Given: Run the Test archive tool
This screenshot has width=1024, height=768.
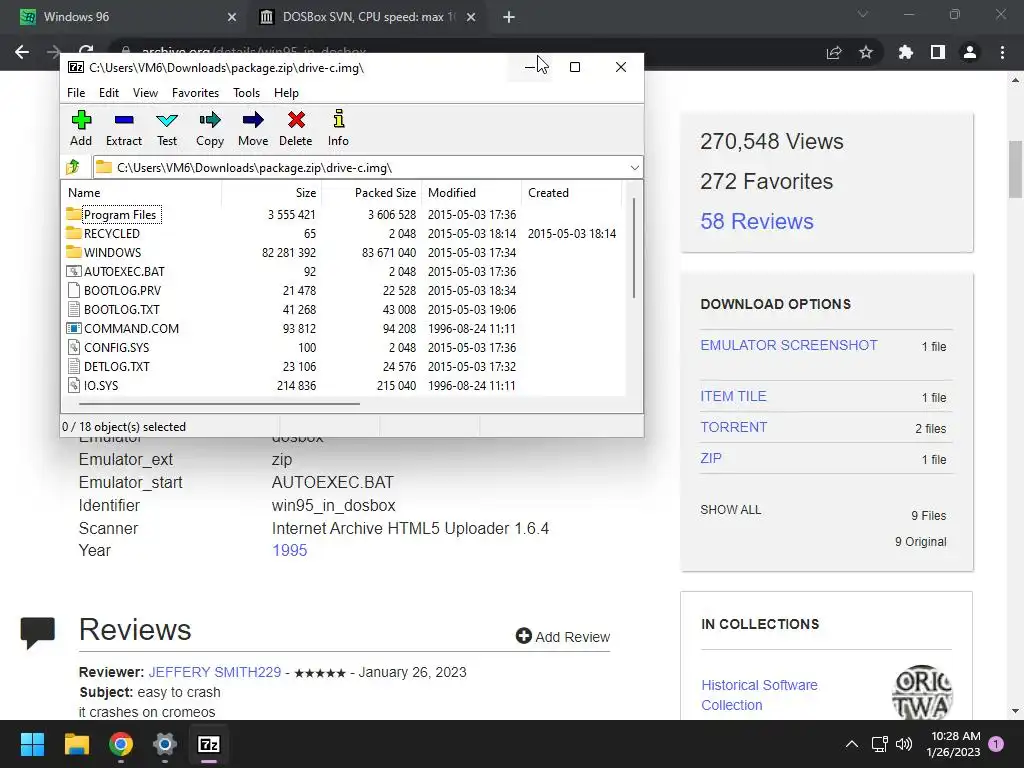Looking at the screenshot, I should click(167, 120).
